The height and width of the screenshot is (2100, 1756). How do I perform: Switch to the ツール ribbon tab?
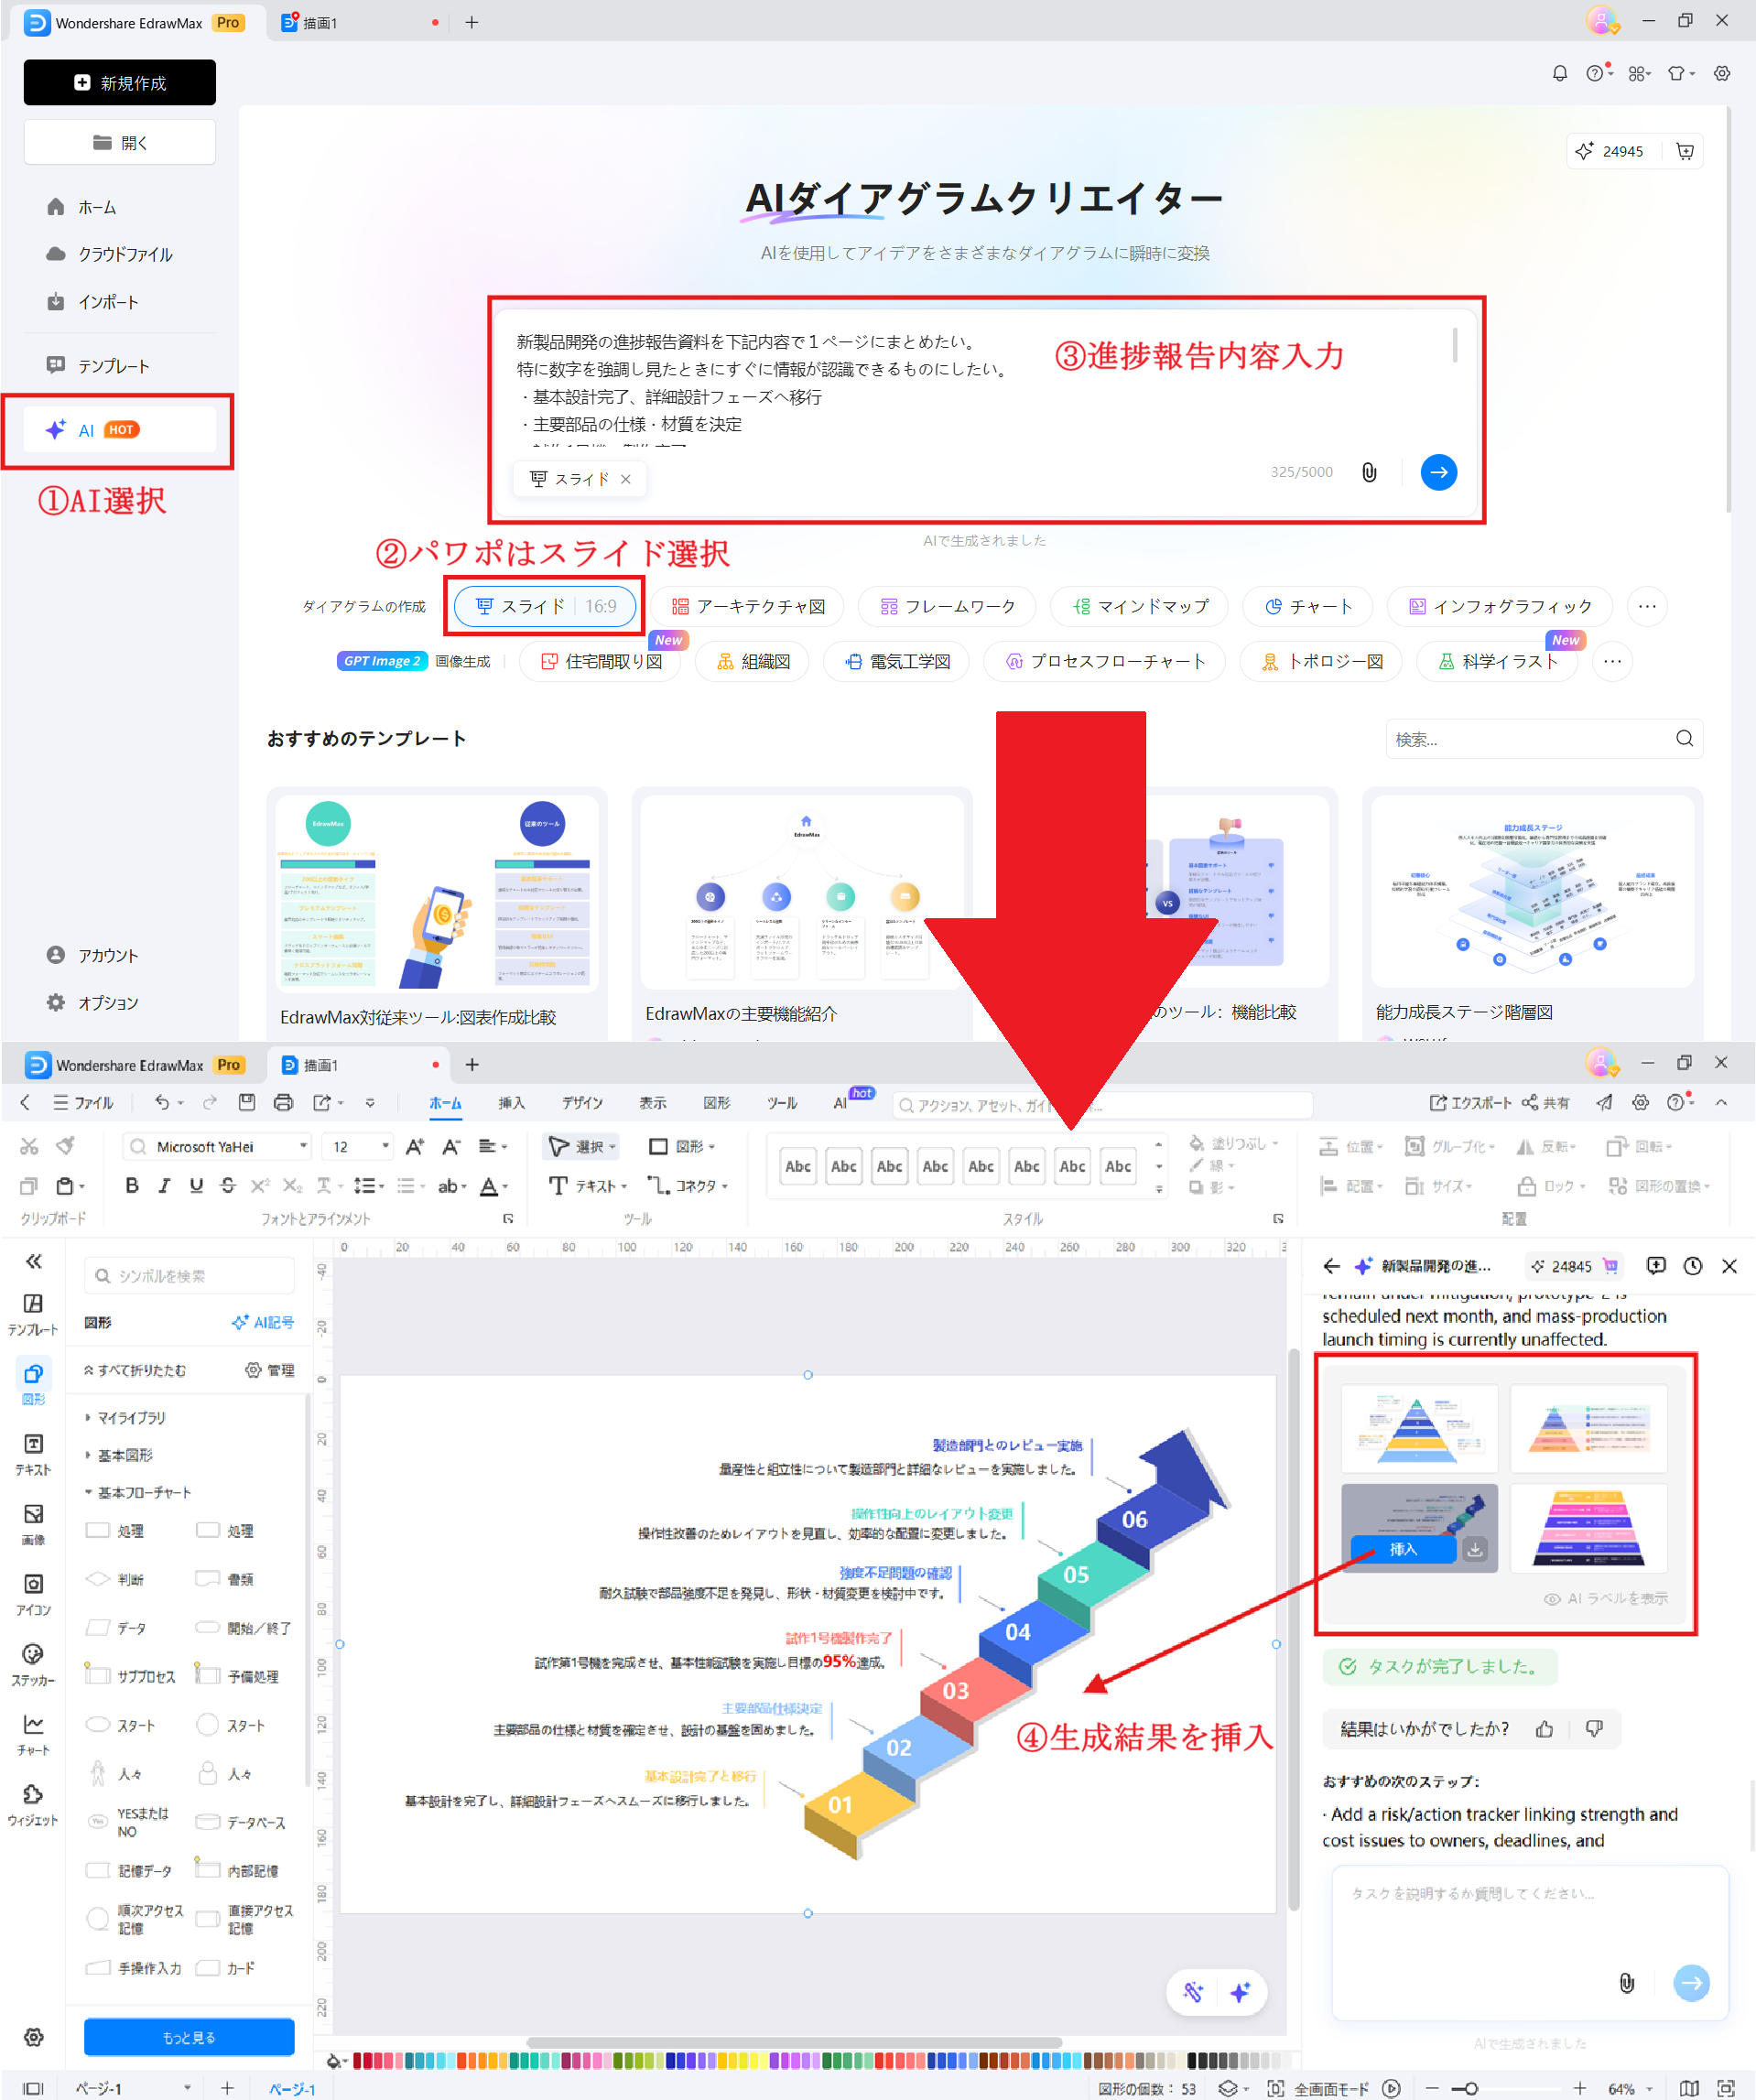782,1102
